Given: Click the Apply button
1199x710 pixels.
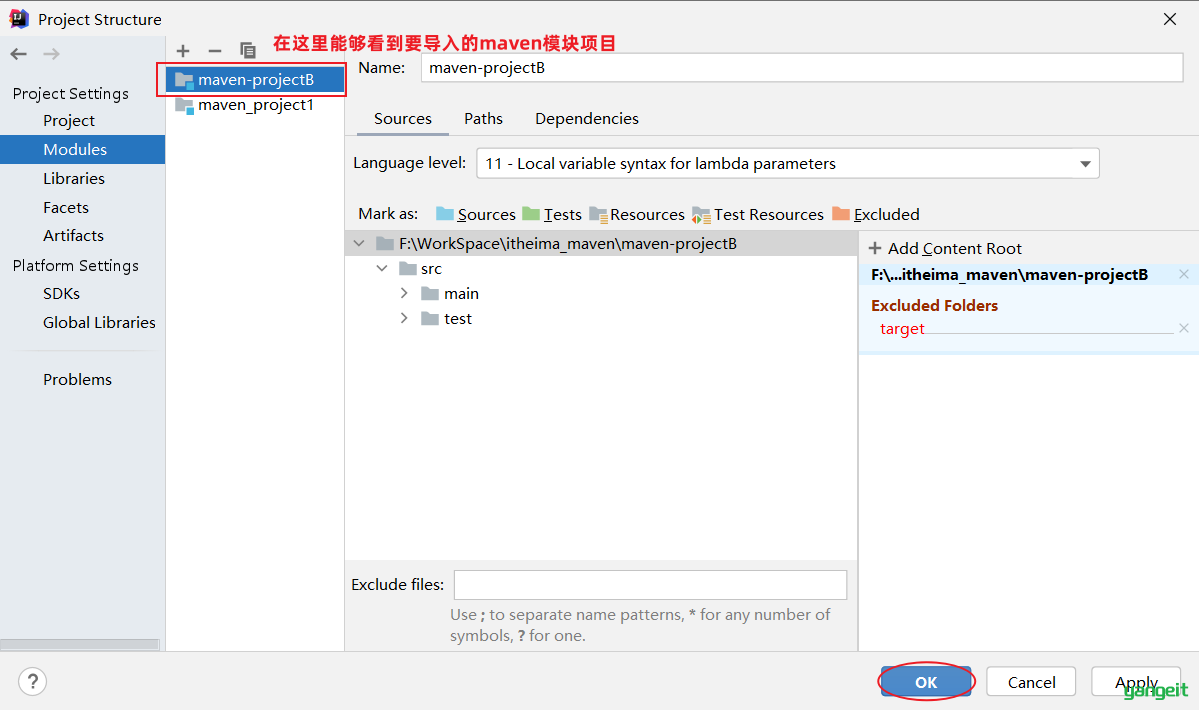Looking at the screenshot, I should click(x=1136, y=682).
